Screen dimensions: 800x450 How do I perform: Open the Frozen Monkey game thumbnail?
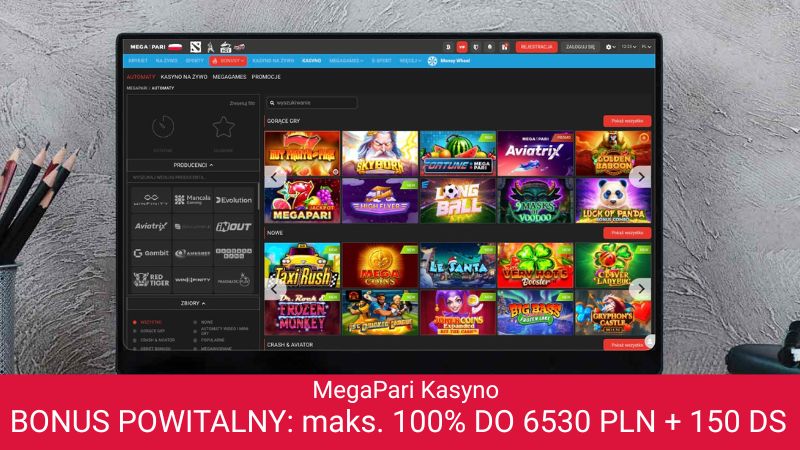tap(303, 312)
